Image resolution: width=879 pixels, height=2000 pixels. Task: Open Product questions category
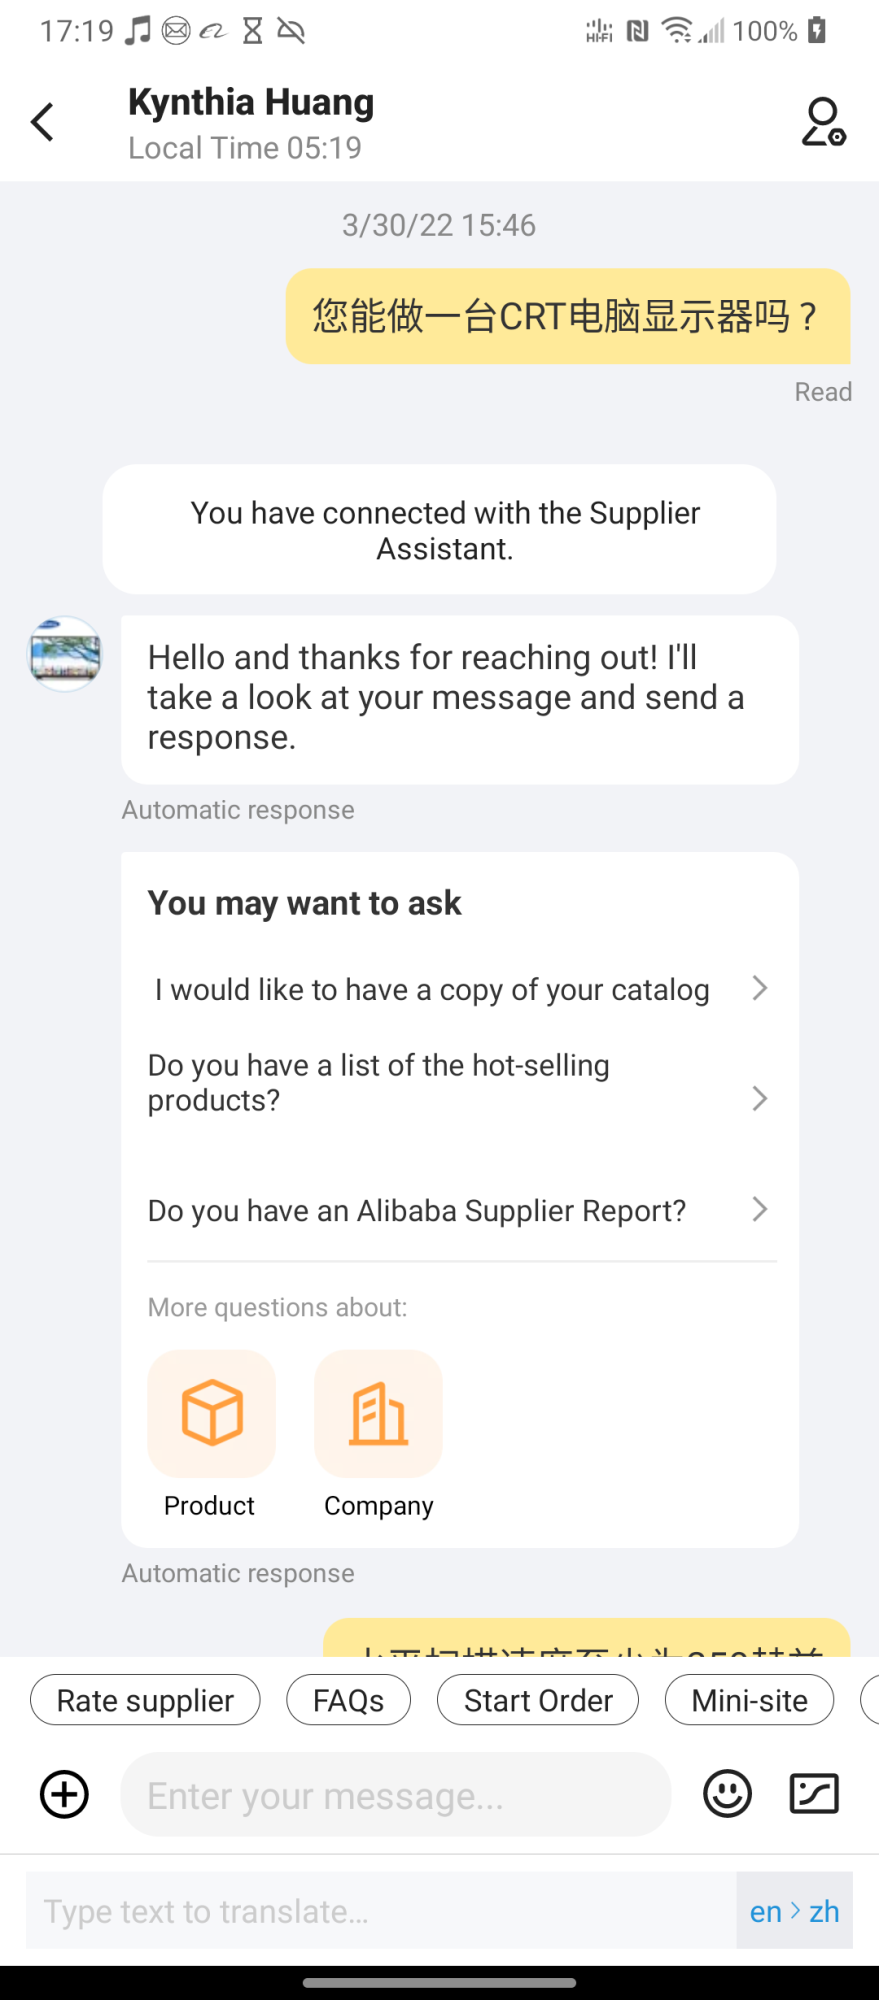click(211, 1414)
